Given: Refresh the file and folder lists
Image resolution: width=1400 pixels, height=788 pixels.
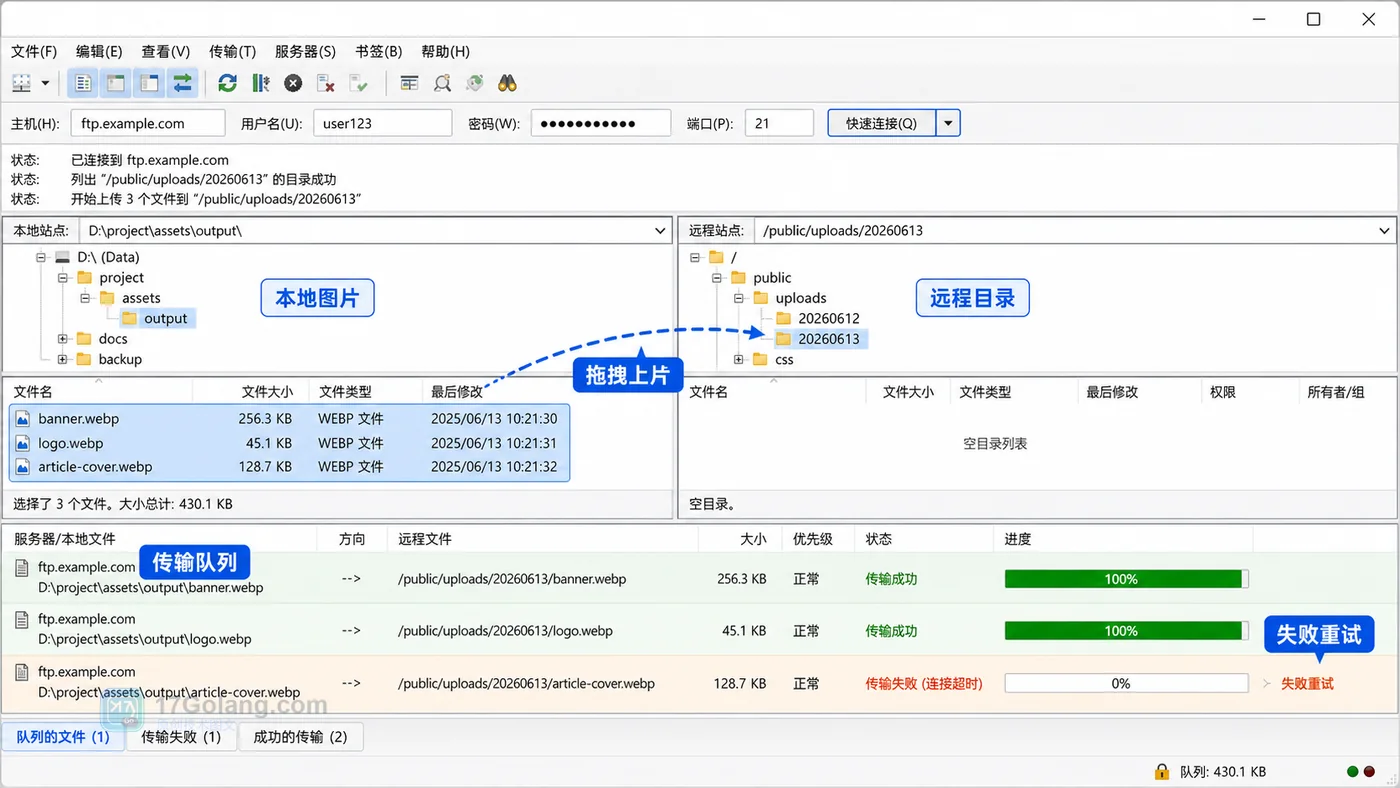Looking at the screenshot, I should click(x=227, y=83).
